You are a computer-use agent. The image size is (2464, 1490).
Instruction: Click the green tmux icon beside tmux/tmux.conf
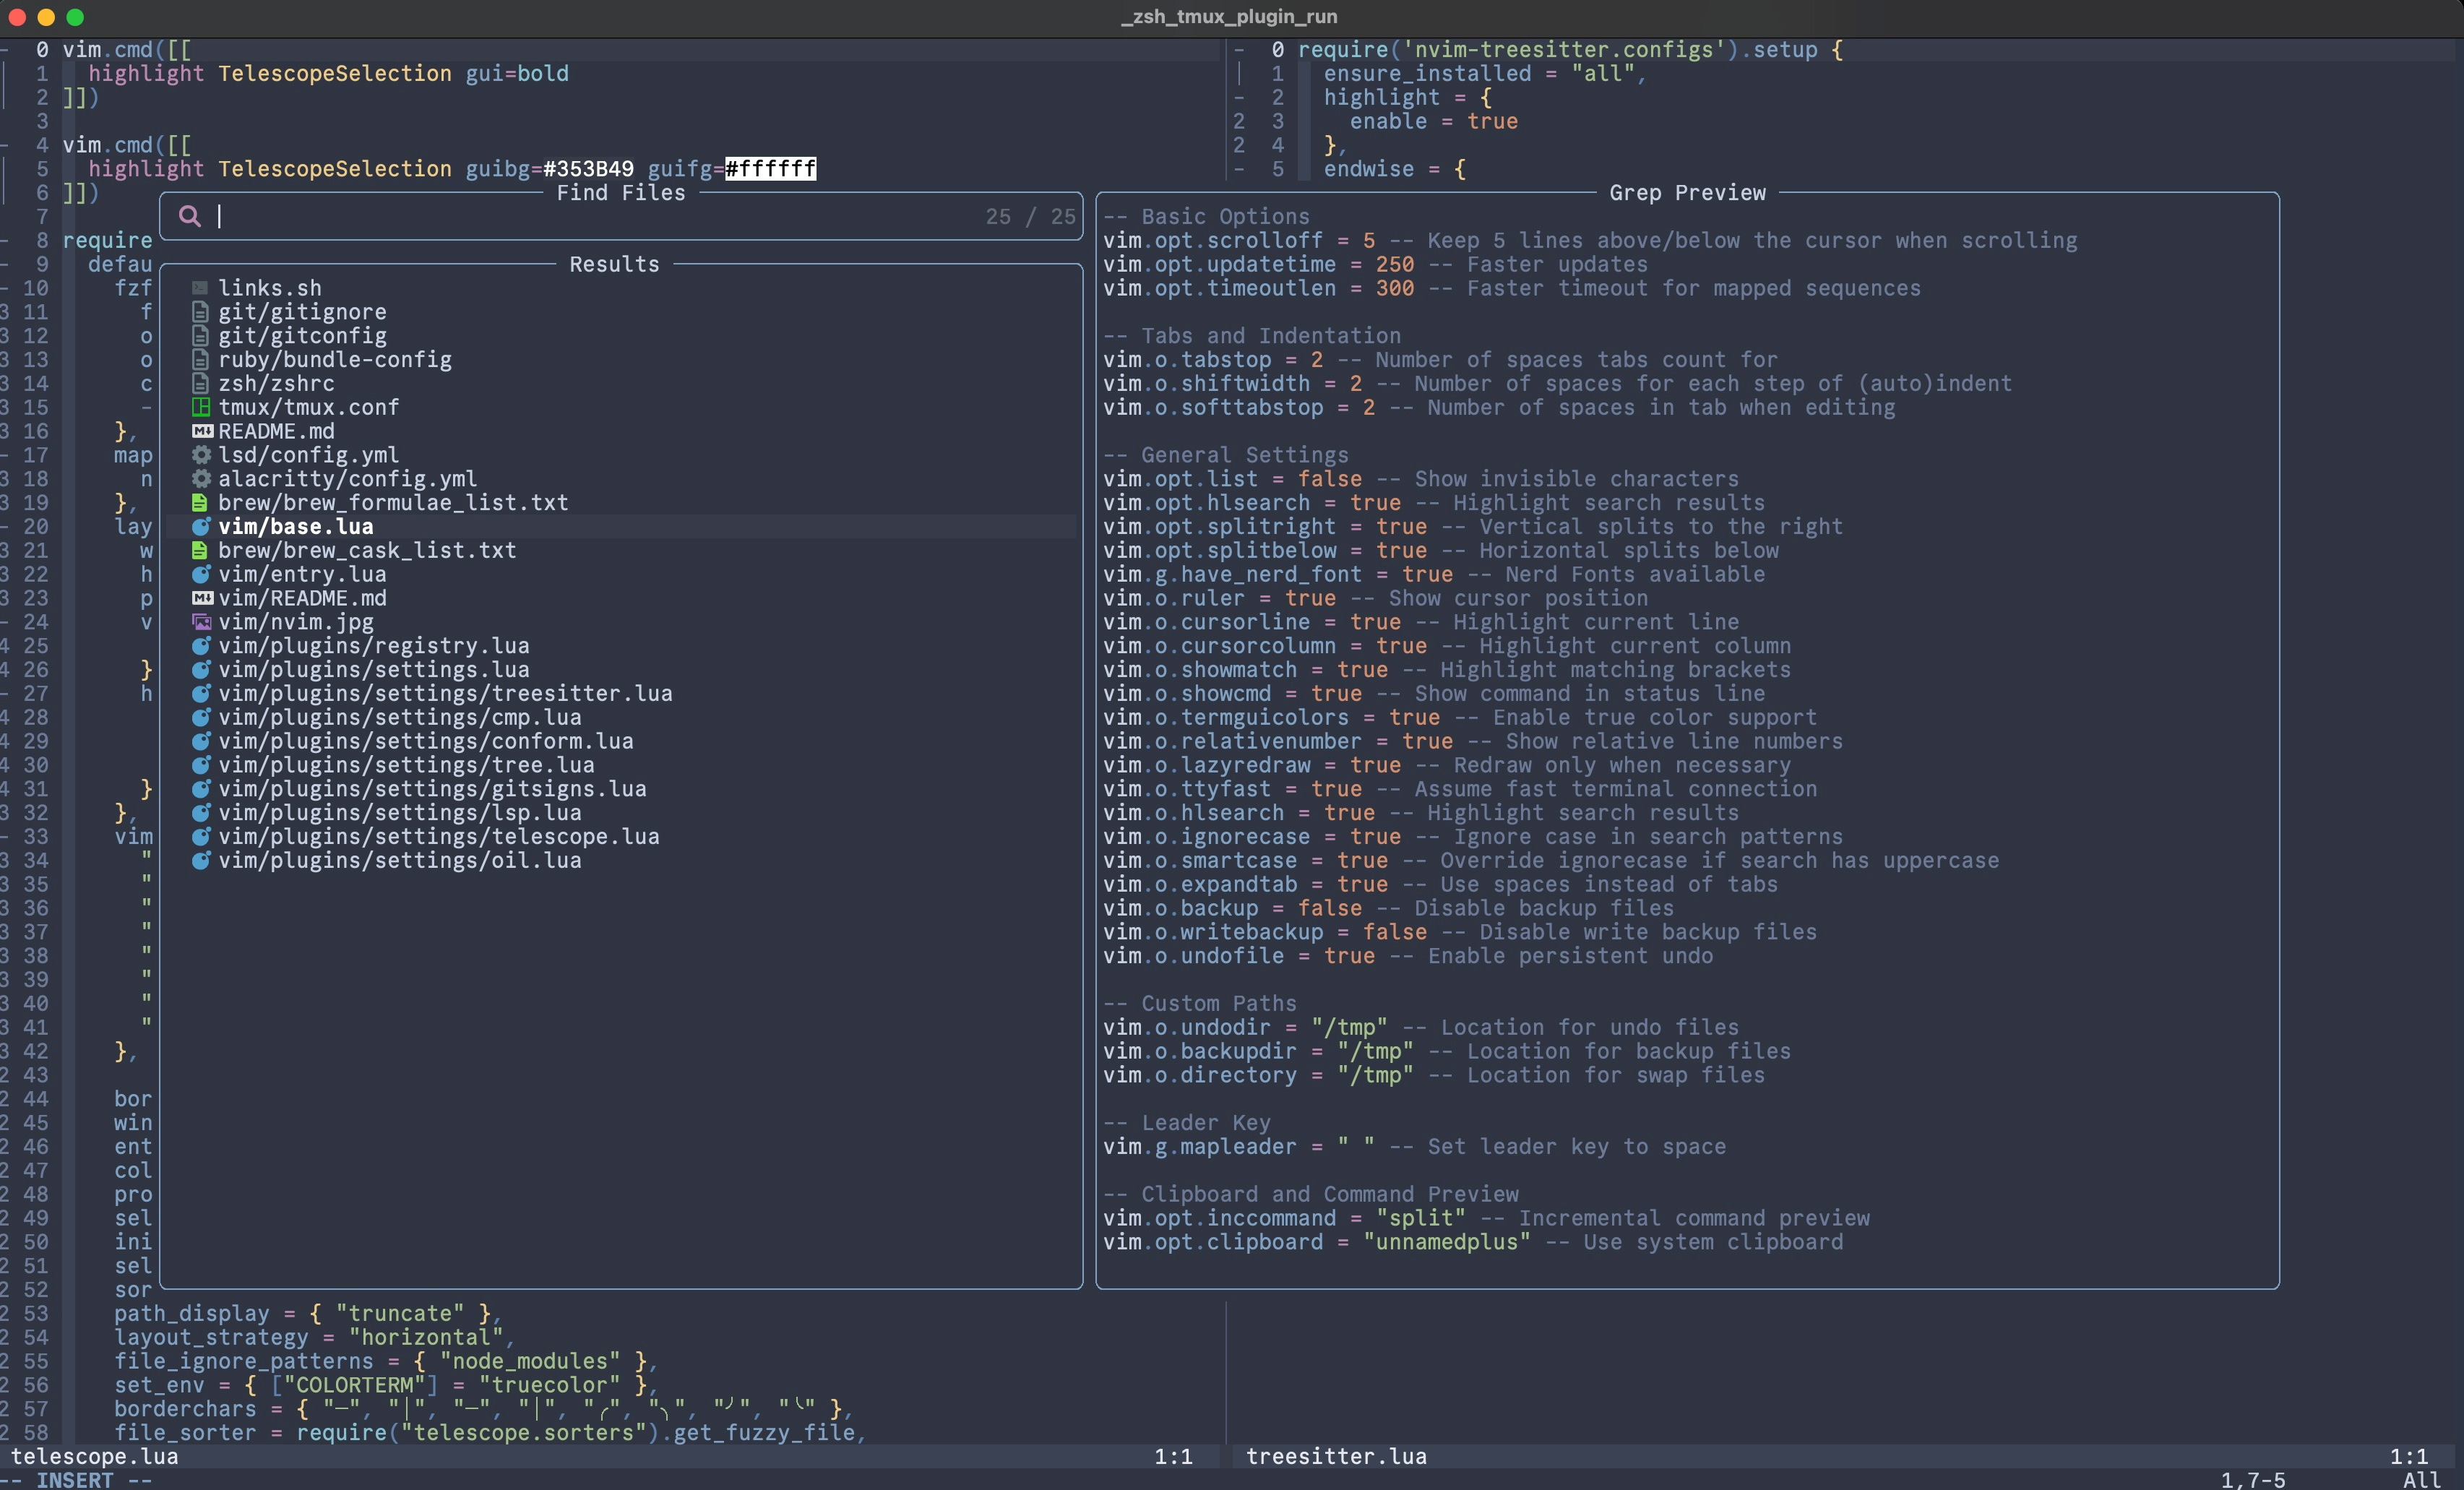pos(200,407)
